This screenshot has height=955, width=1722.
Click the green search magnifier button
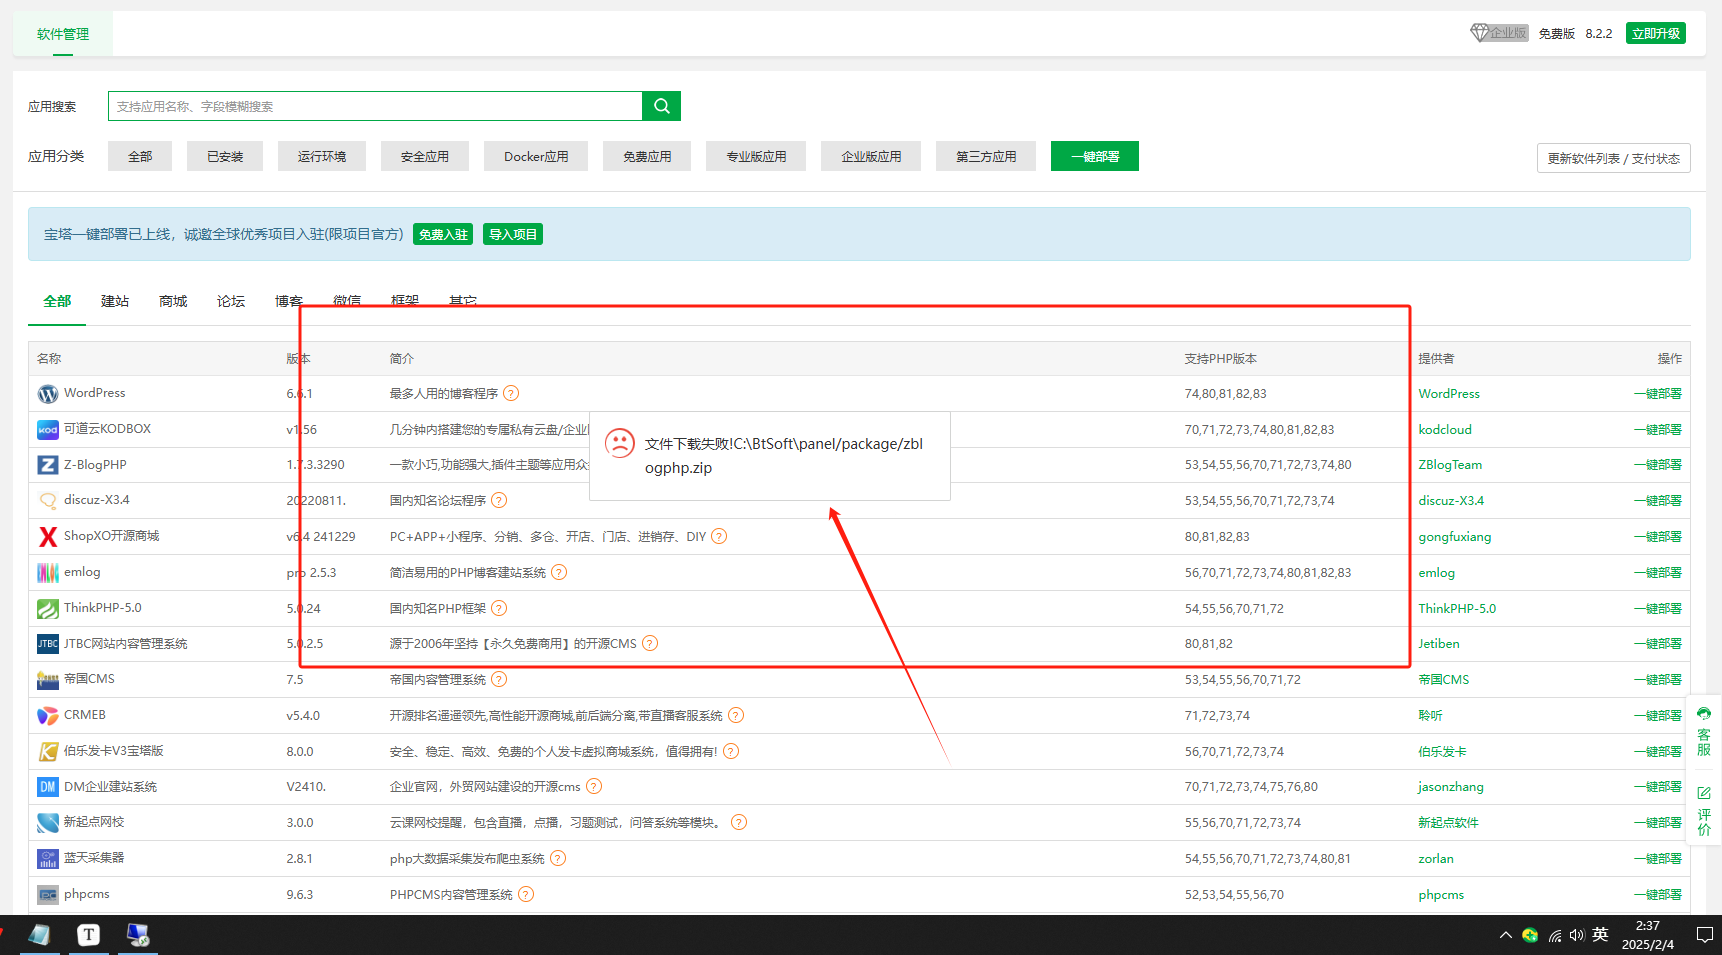tap(661, 106)
